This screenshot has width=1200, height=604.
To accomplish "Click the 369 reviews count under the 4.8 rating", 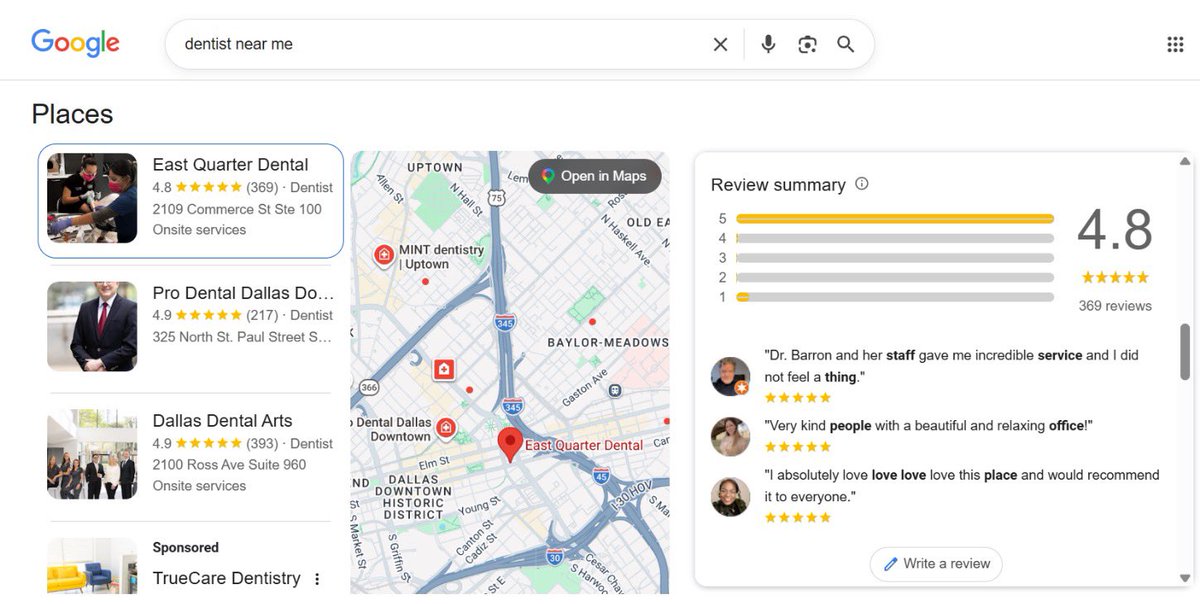I will (x=1115, y=306).
